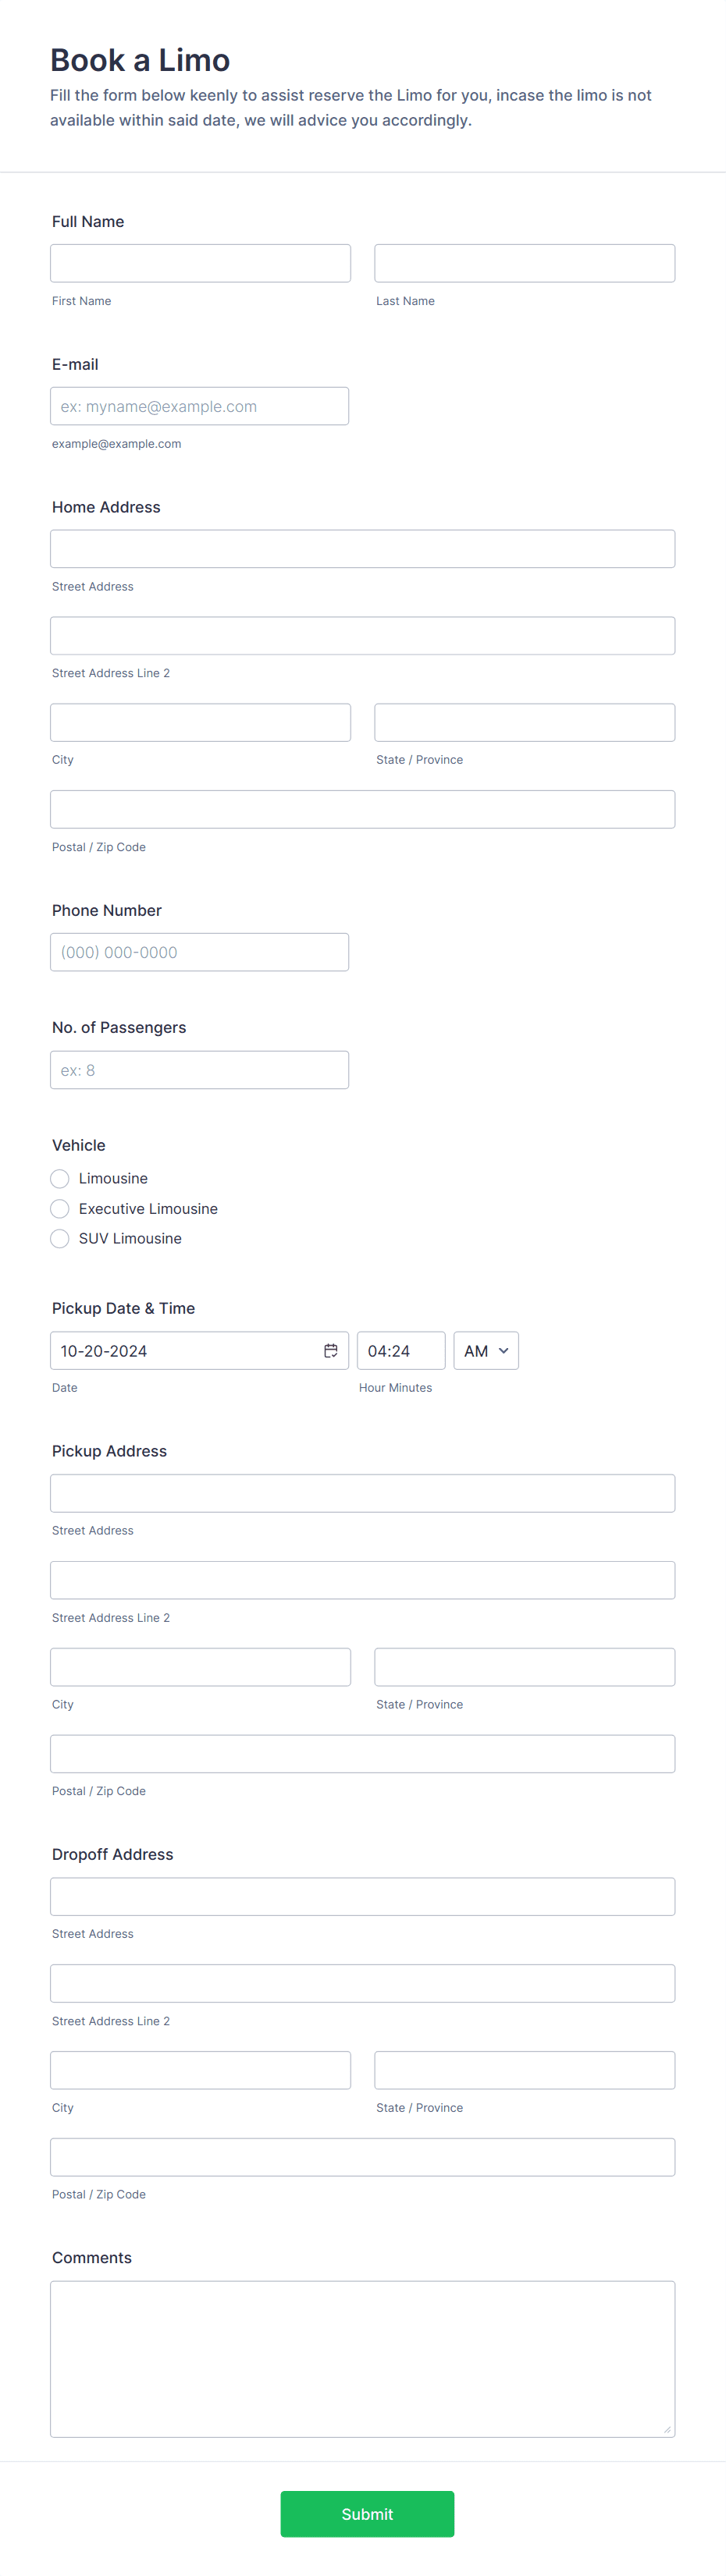Click the Home Address Street Address field
This screenshot has width=726, height=2576.
[362, 548]
